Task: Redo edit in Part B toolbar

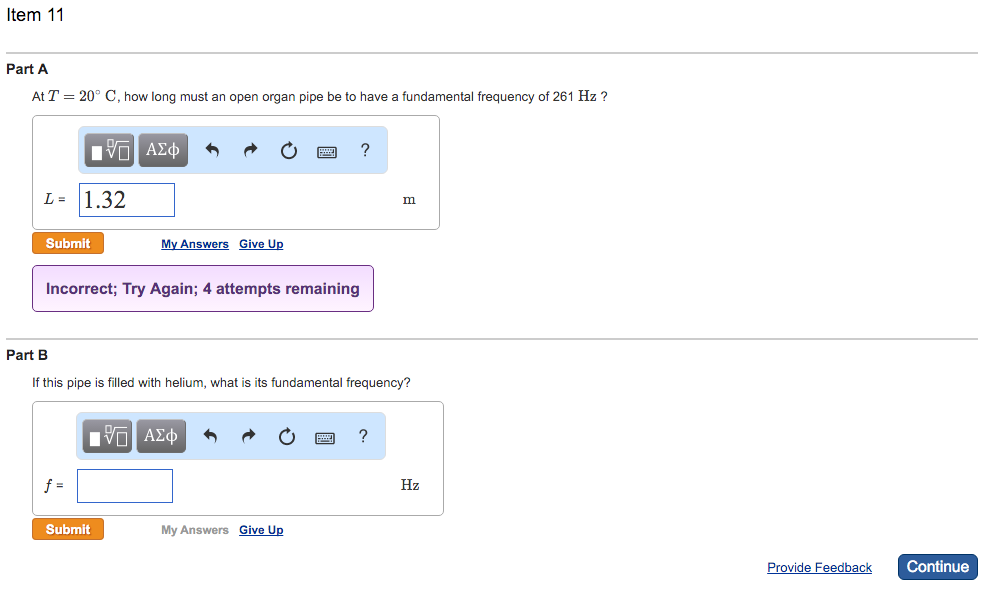Action: [250, 437]
